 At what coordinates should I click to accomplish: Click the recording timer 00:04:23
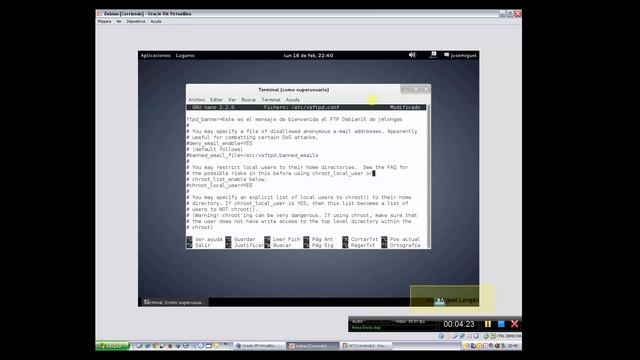point(459,324)
